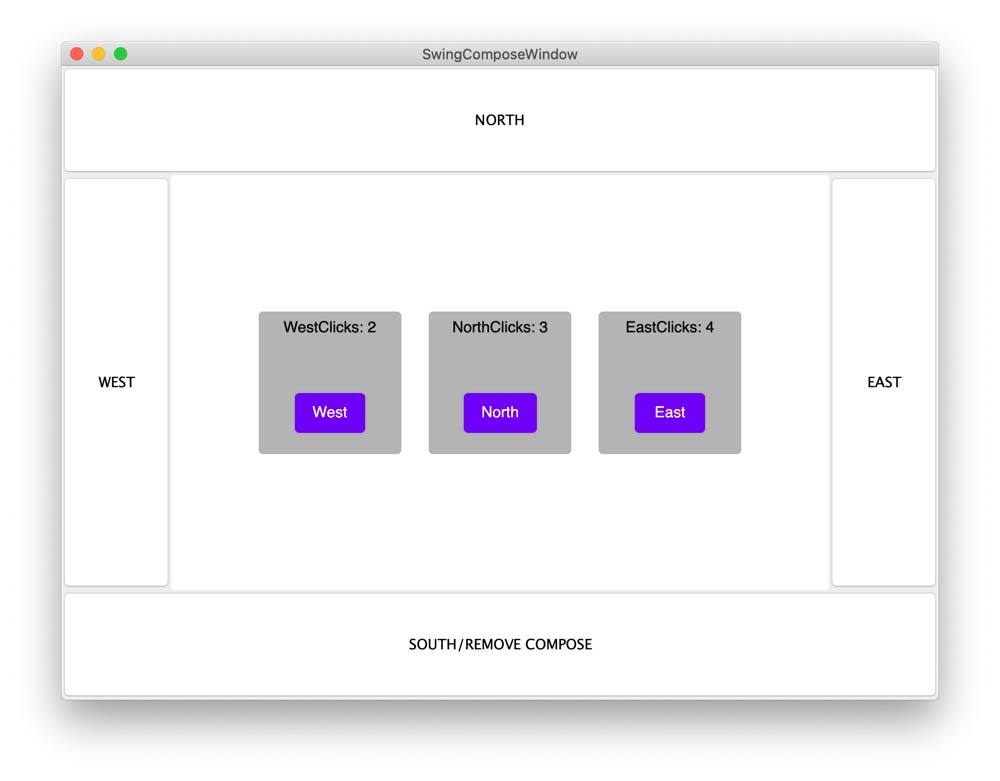Click the North button

tap(500, 412)
